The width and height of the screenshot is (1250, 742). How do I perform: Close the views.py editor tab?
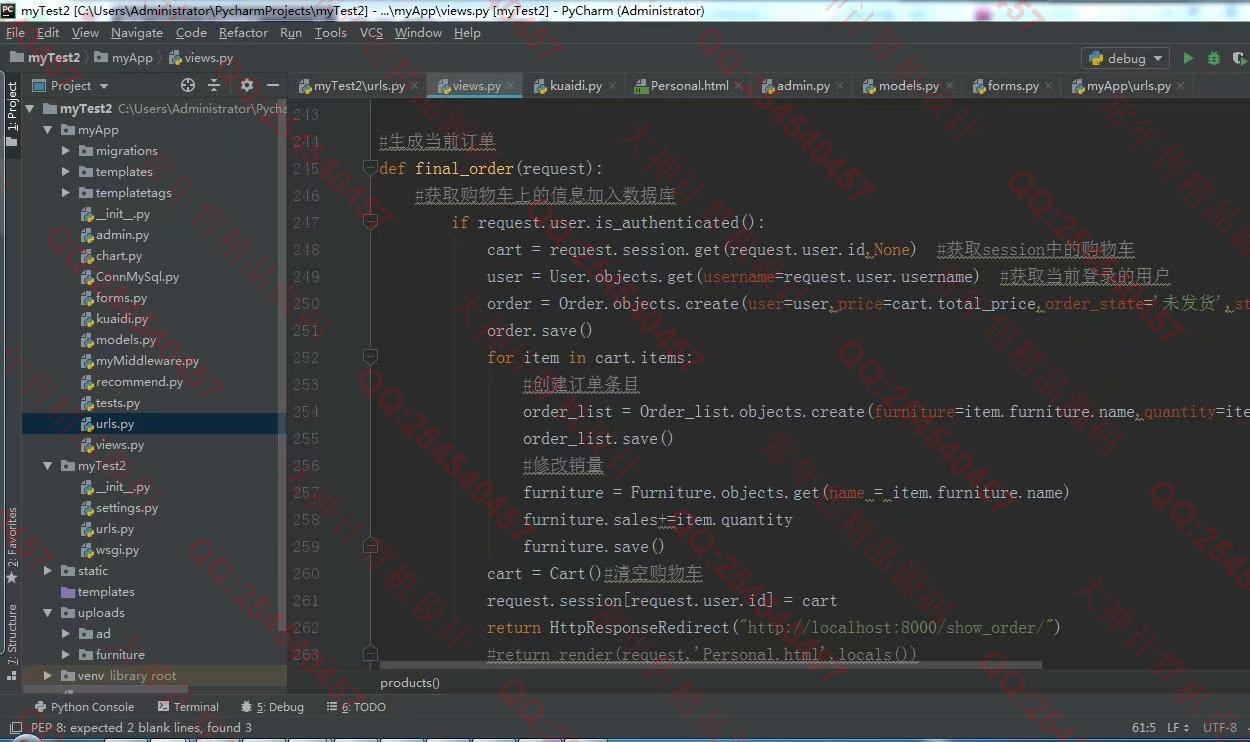[x=510, y=86]
